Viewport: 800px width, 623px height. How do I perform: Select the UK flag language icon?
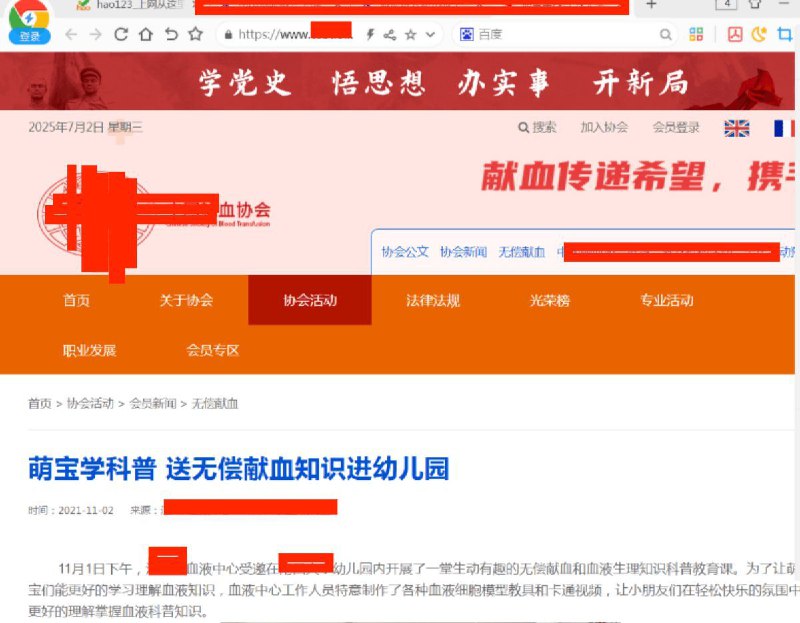pyautogui.click(x=737, y=129)
